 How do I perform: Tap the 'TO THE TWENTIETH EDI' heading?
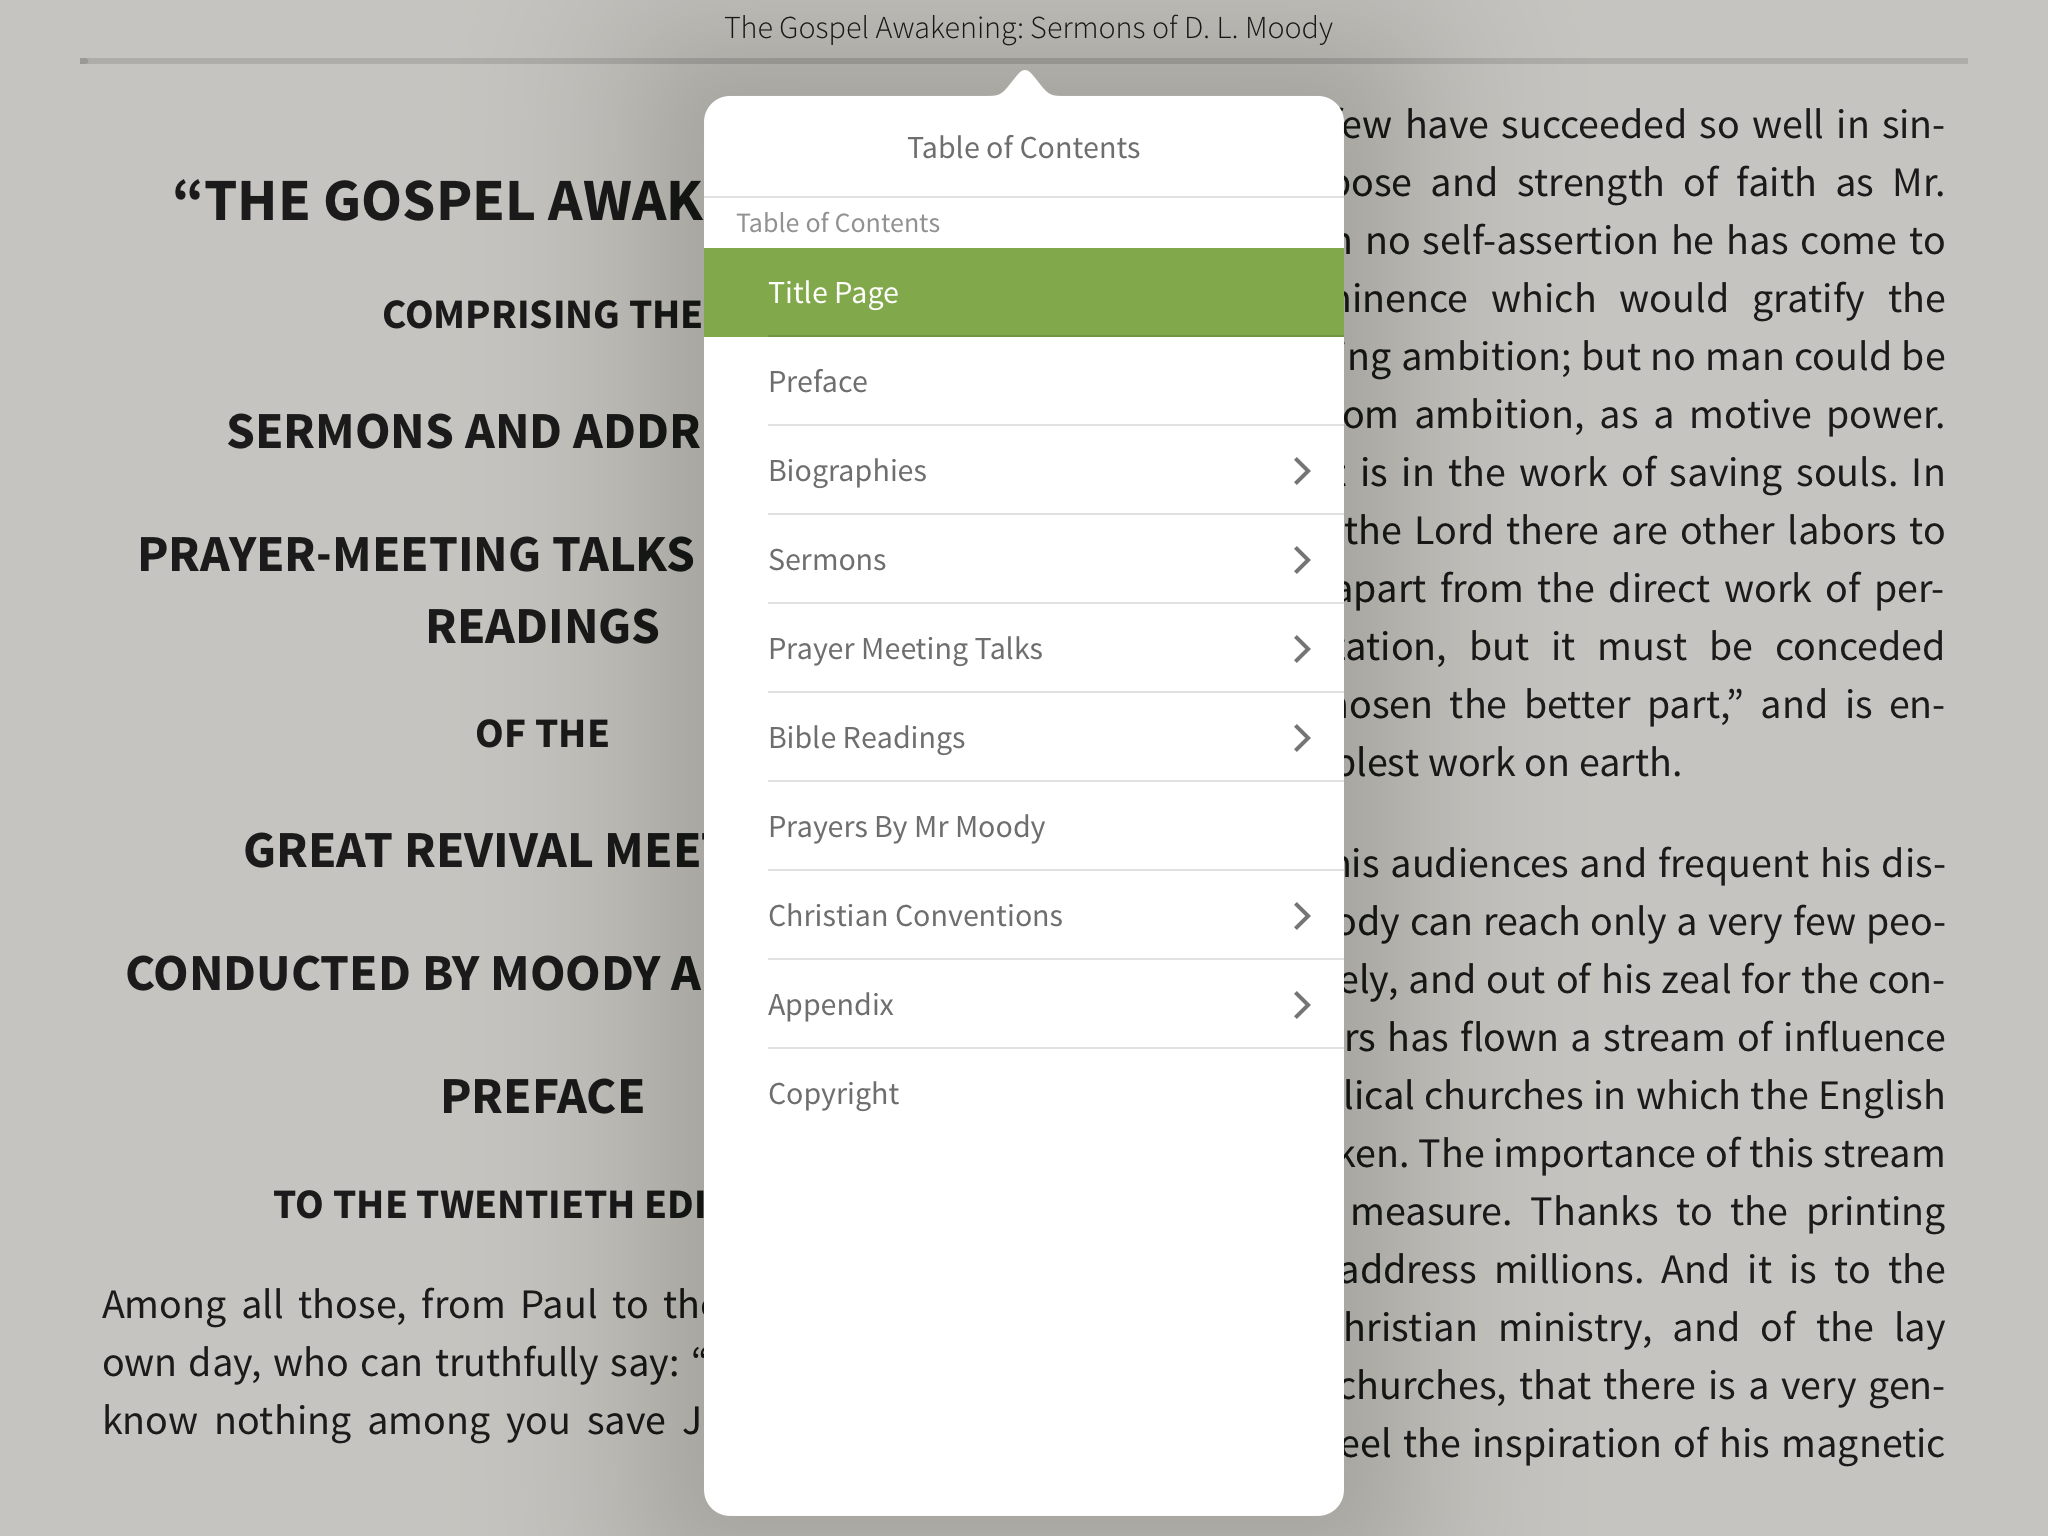coord(489,1204)
